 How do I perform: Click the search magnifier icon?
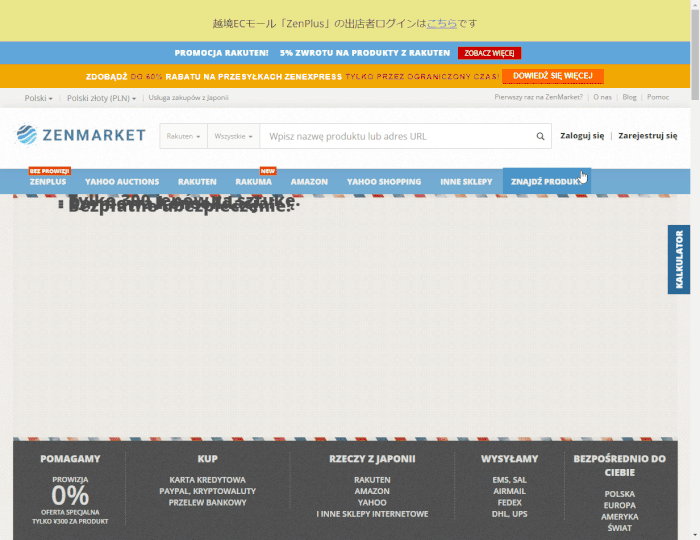click(x=540, y=136)
